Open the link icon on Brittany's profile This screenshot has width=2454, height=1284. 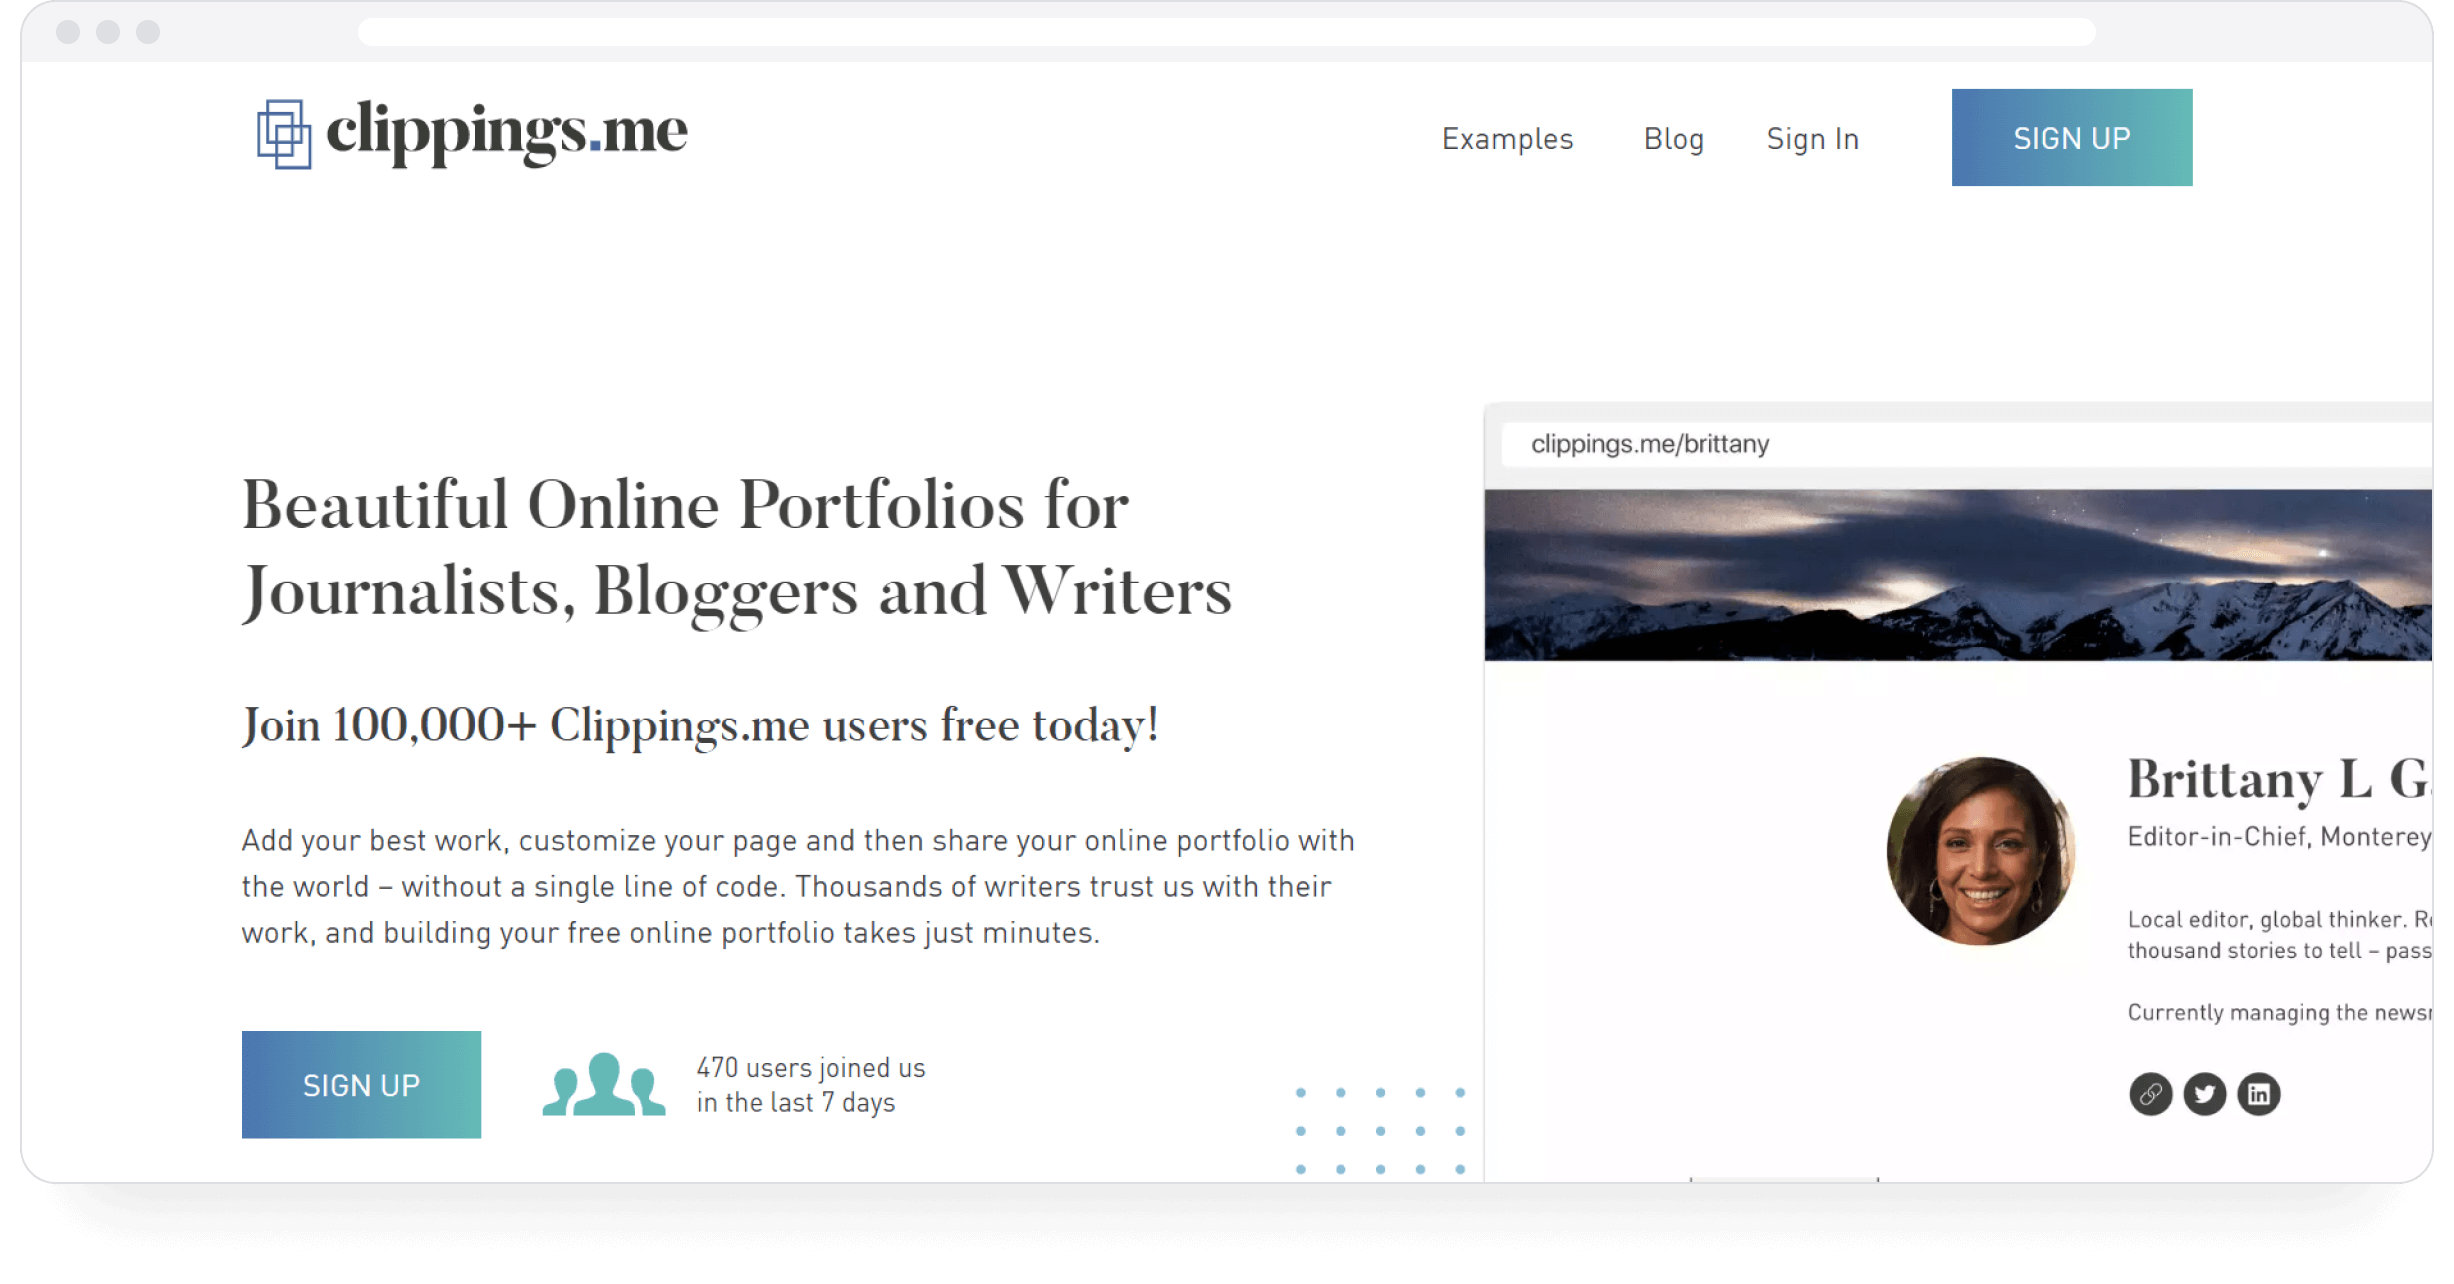click(2151, 1094)
